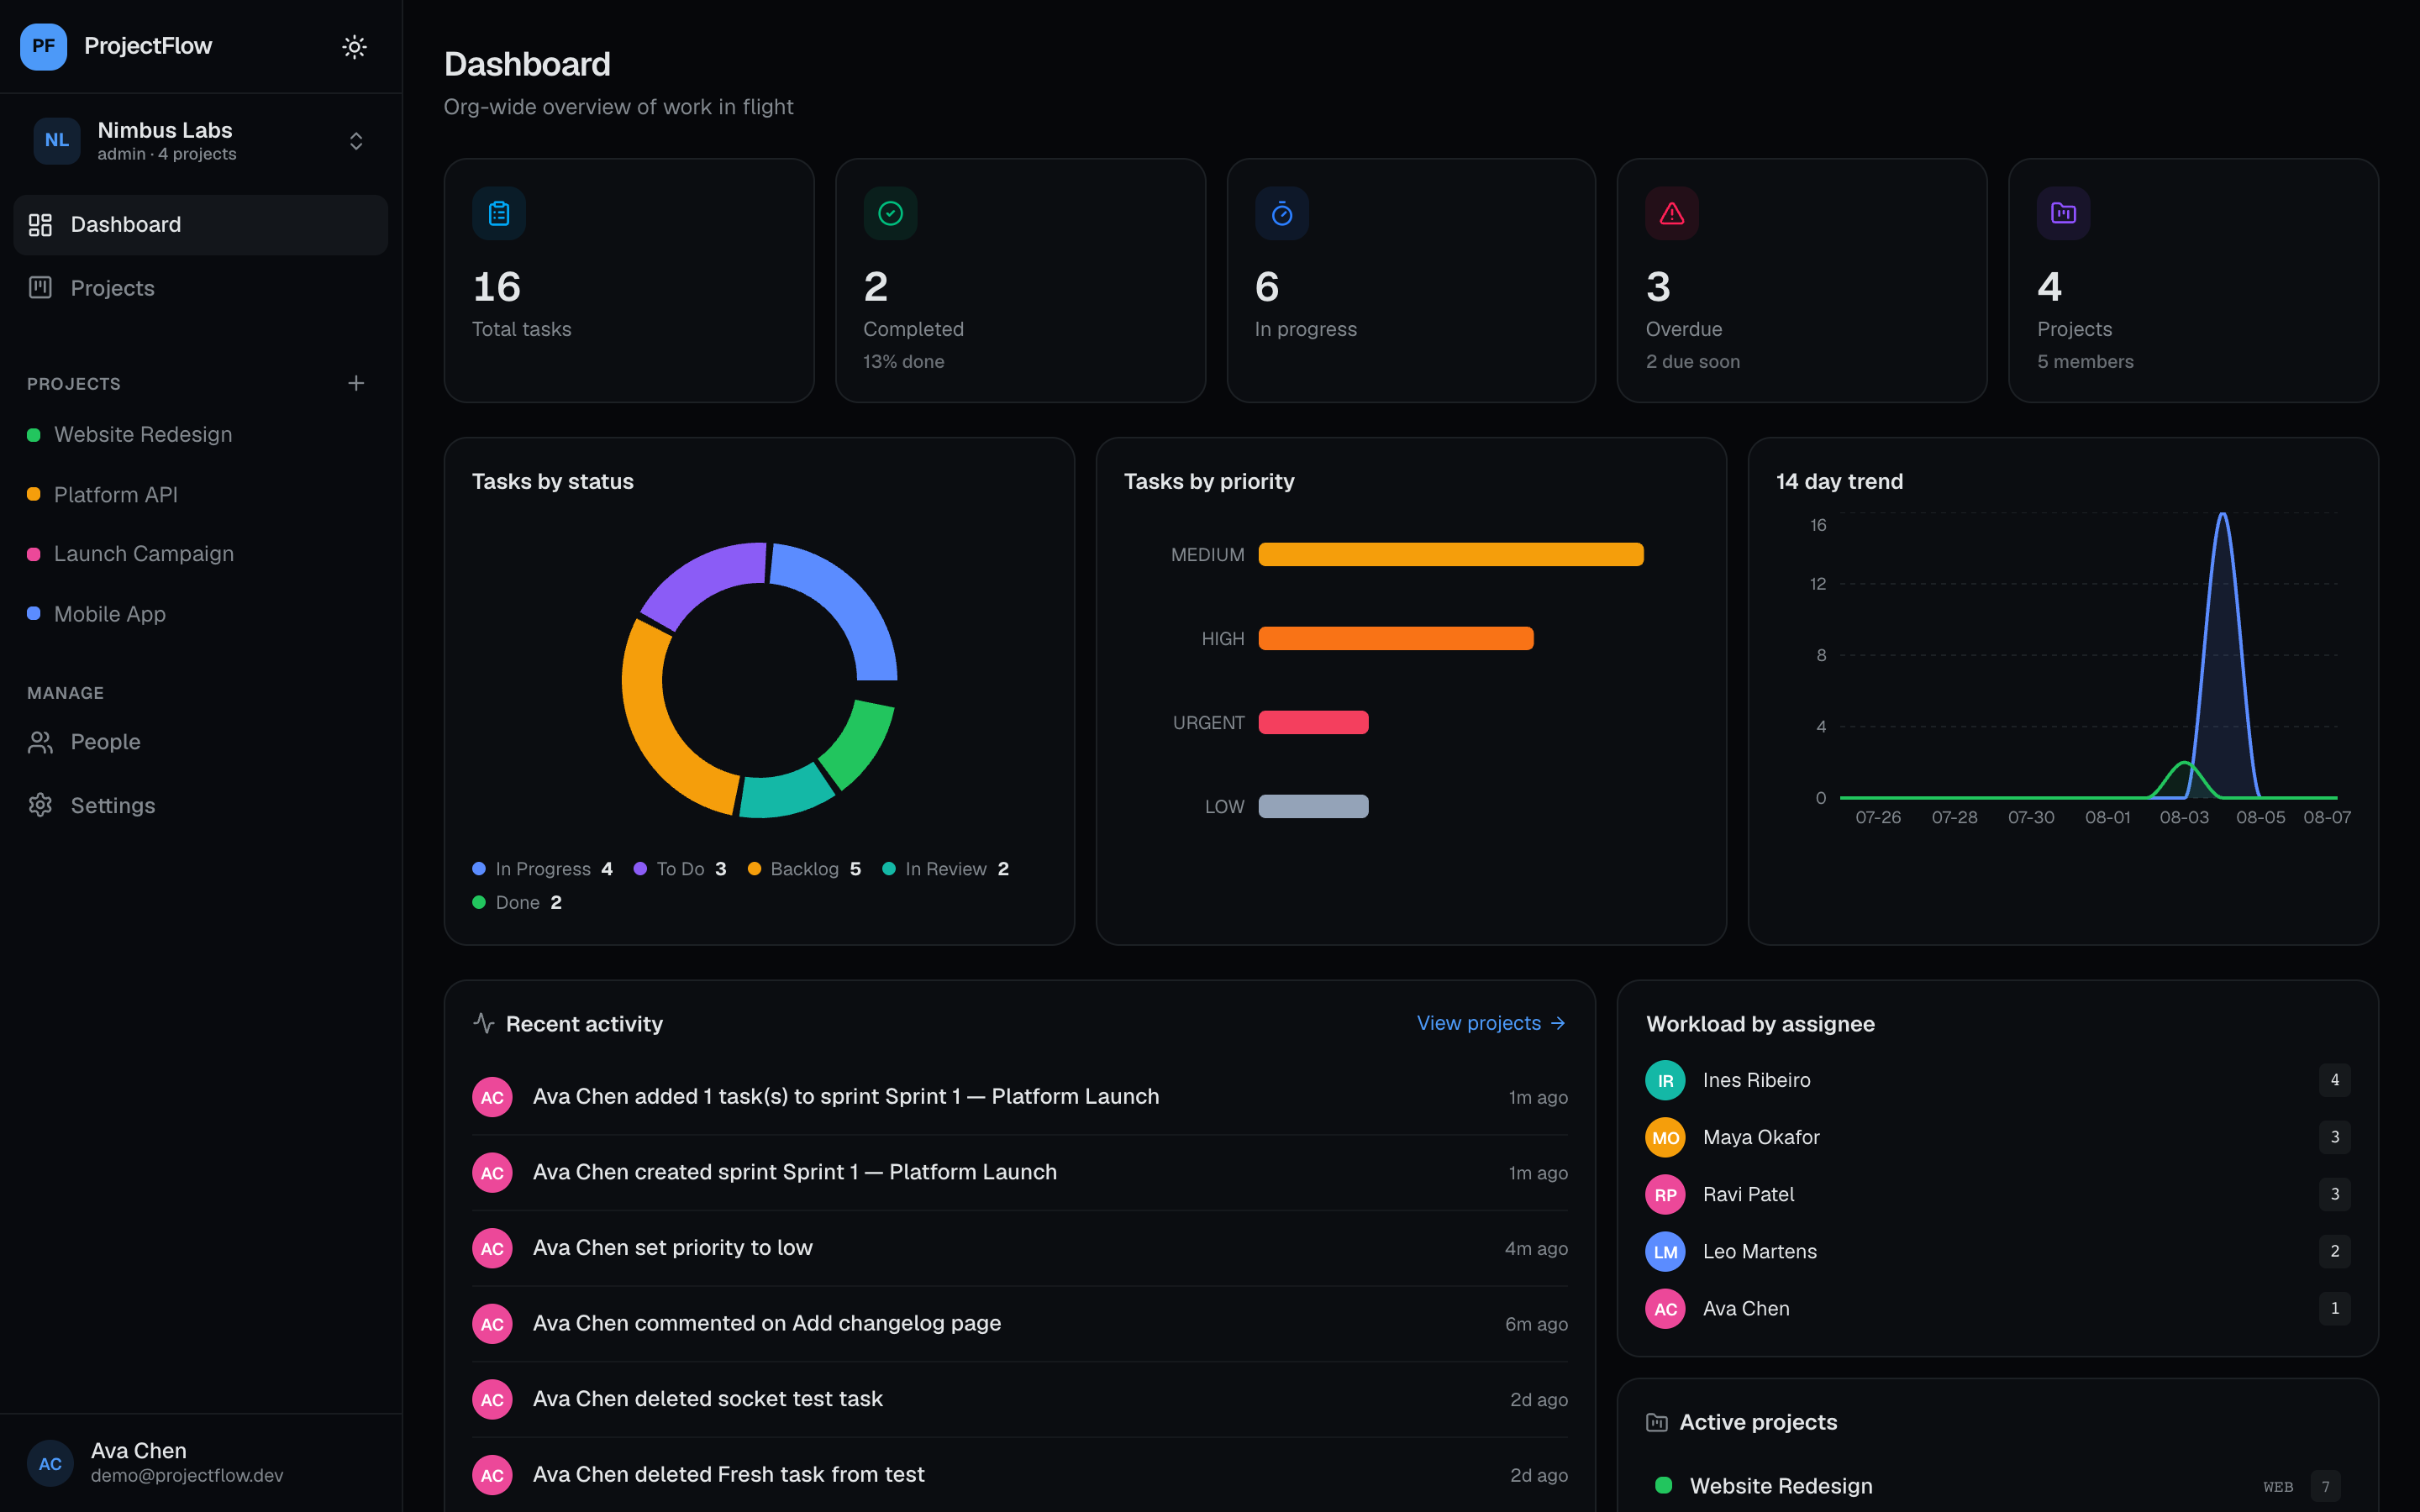Click the green dot beside Website Redesign in sidebar
2420x1512 pixels.
[34, 435]
